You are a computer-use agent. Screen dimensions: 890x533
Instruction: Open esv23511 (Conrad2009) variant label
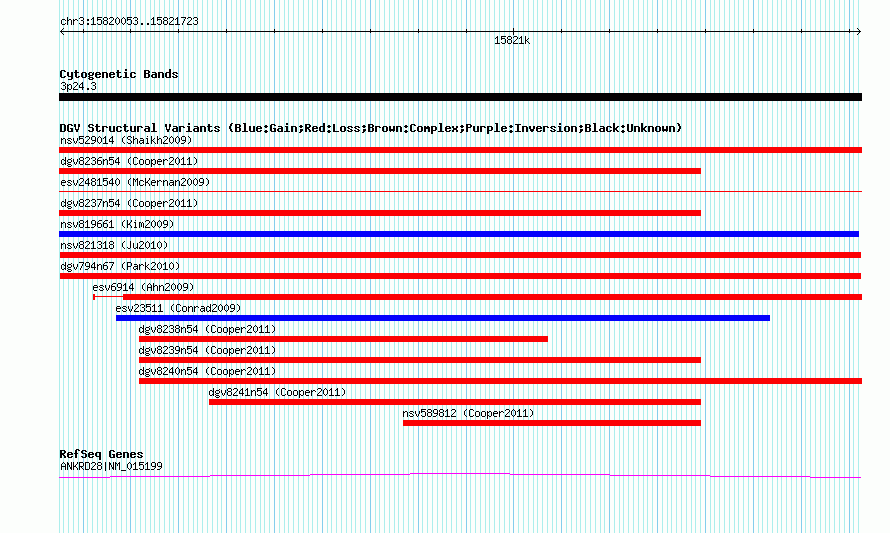[178, 308]
